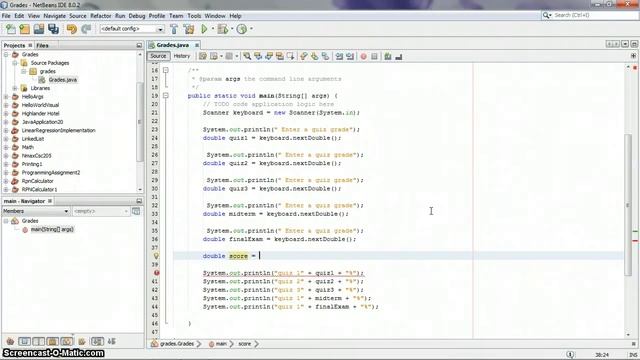Select the Grades.java editor tab

click(x=172, y=45)
